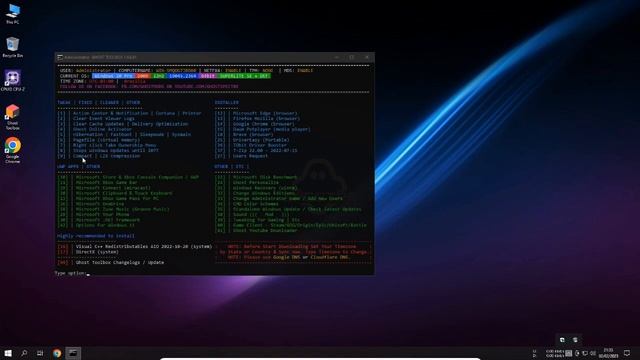
Task: Open taskbar Search magnifier
Action: click(24, 353)
